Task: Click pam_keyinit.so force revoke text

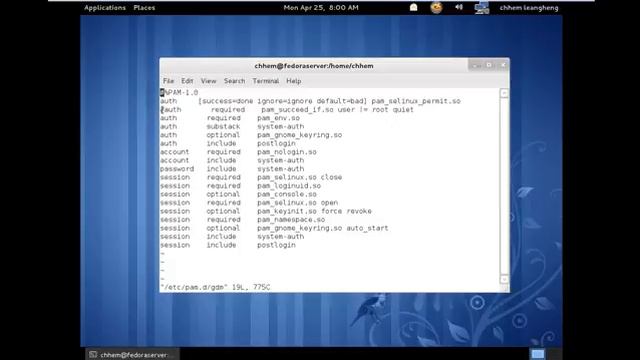Action: coord(314,211)
